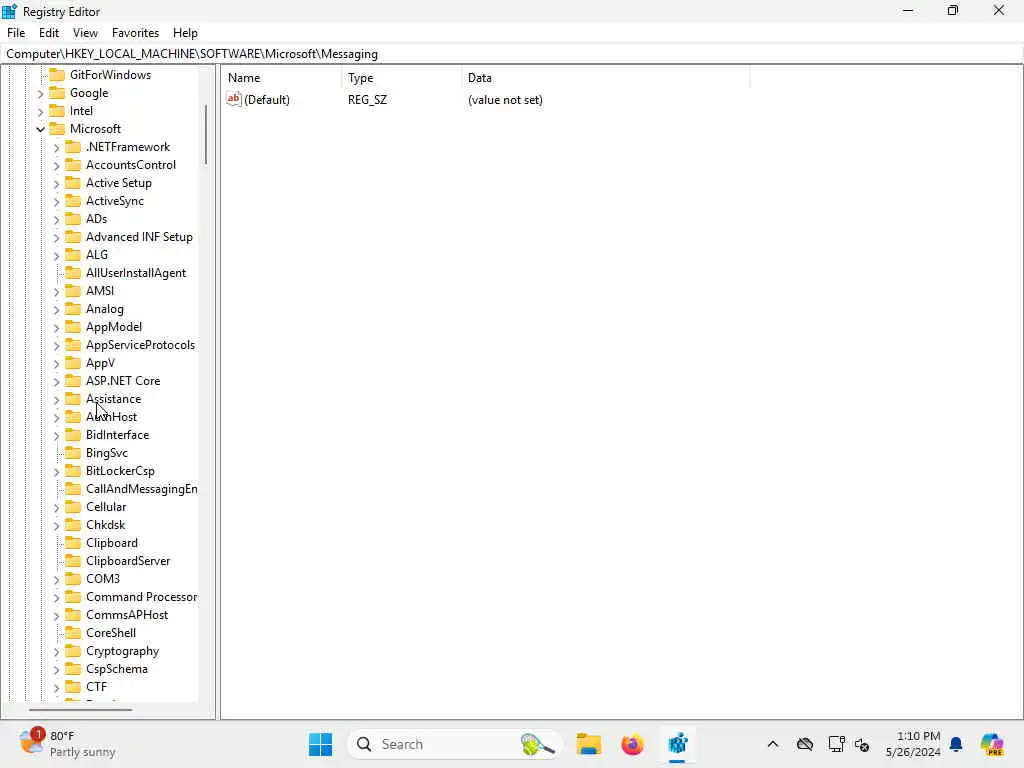Expand the BitLockerCsp key
Screen dimensions: 1024x768
[x=56, y=472]
